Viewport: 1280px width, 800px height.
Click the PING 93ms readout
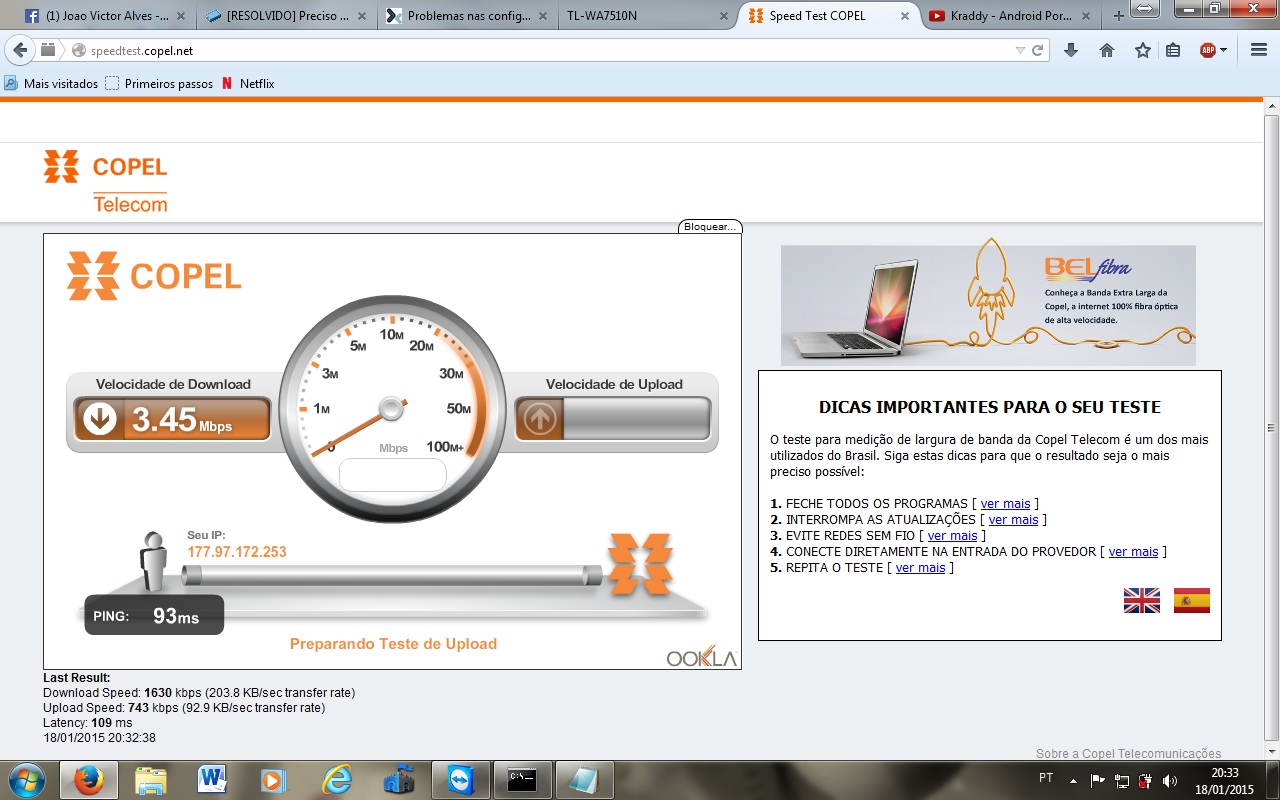(153, 616)
